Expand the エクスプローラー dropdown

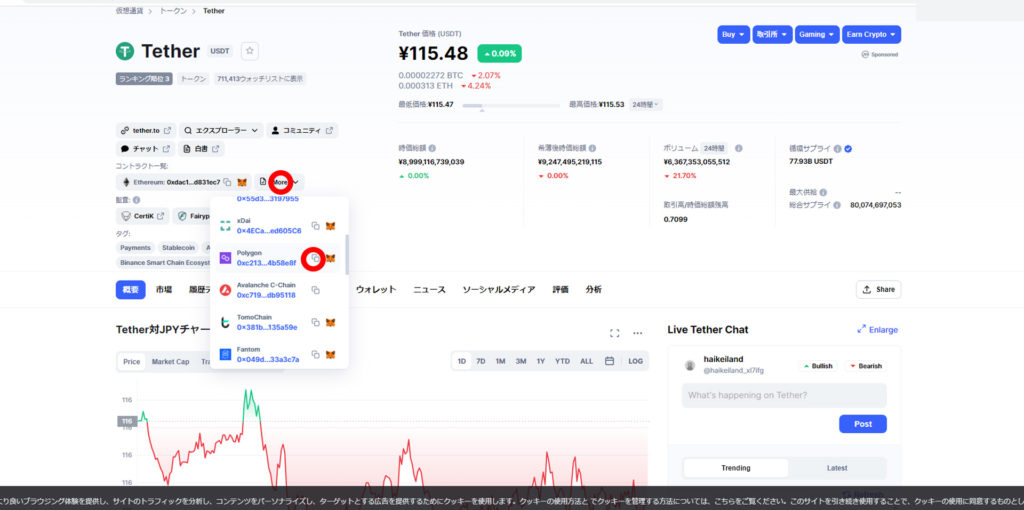(221, 131)
